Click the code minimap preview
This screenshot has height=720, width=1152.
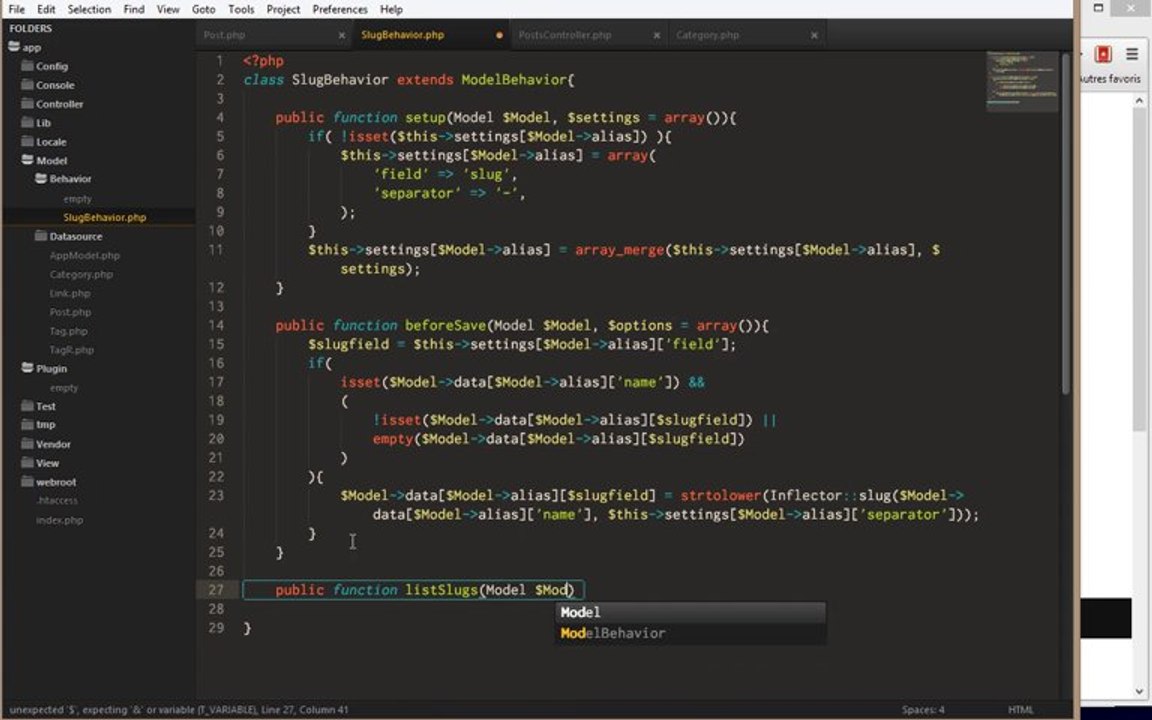click(1022, 81)
